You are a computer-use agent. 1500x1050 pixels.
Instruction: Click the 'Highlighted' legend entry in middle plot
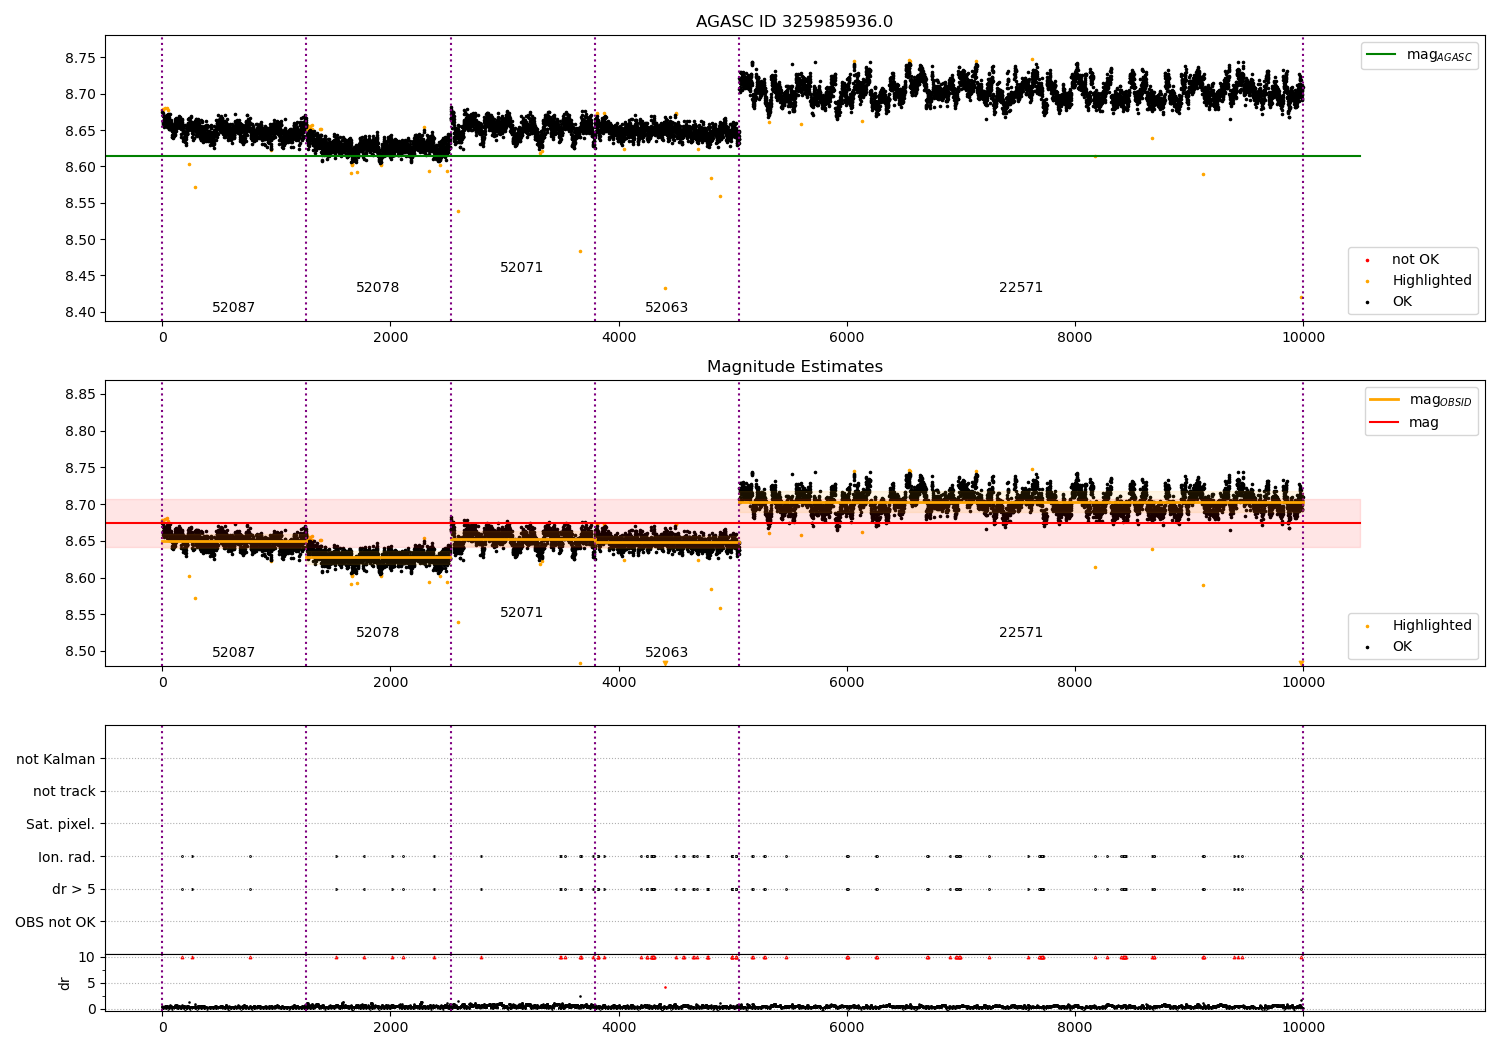click(1431, 626)
